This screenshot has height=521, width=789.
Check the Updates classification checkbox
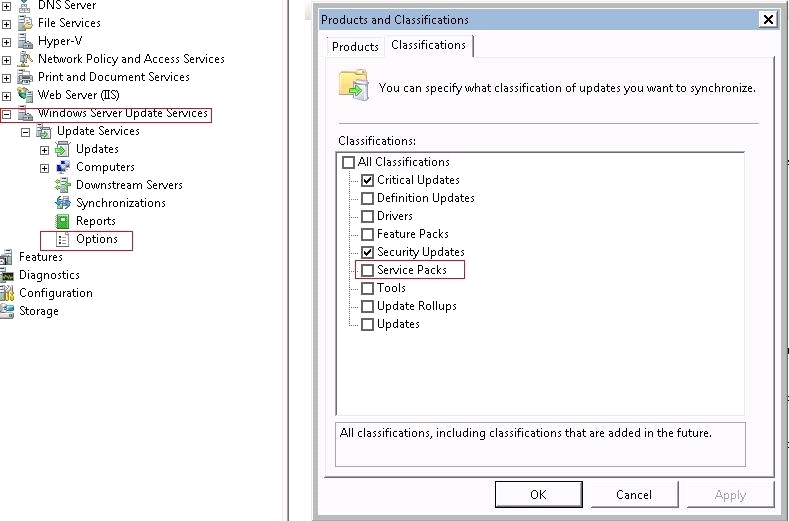click(x=367, y=325)
